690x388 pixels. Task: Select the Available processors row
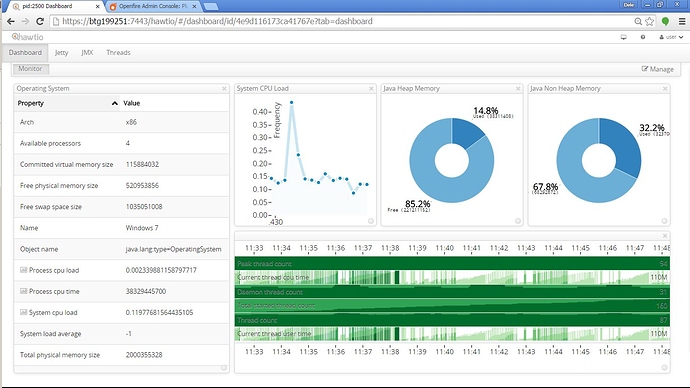coord(121,143)
